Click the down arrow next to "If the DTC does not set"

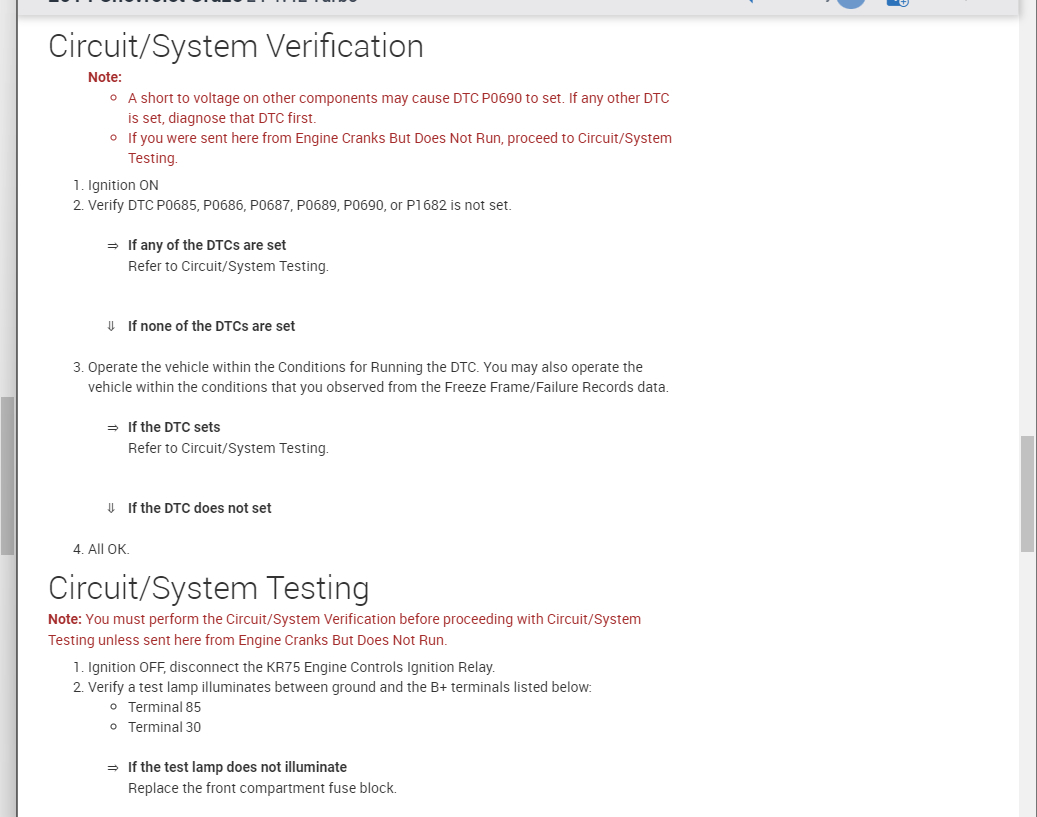(112, 508)
